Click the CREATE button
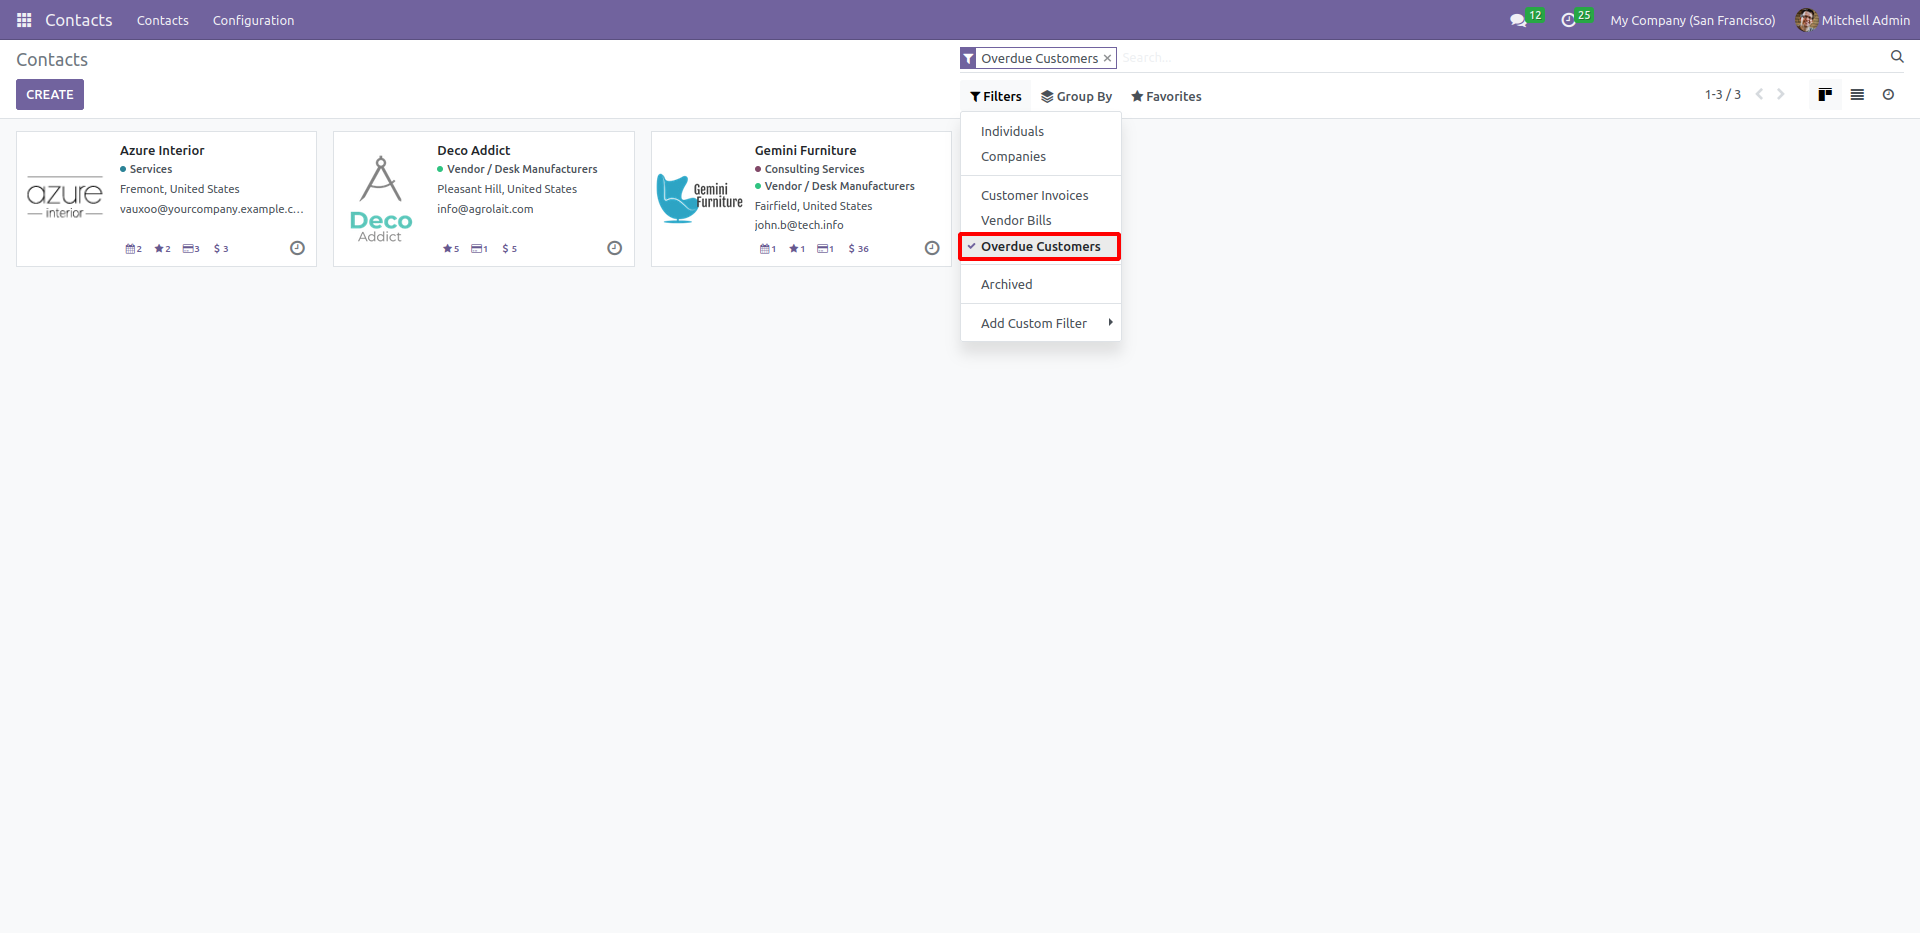Screen dimensions: 1920x933 [x=50, y=95]
